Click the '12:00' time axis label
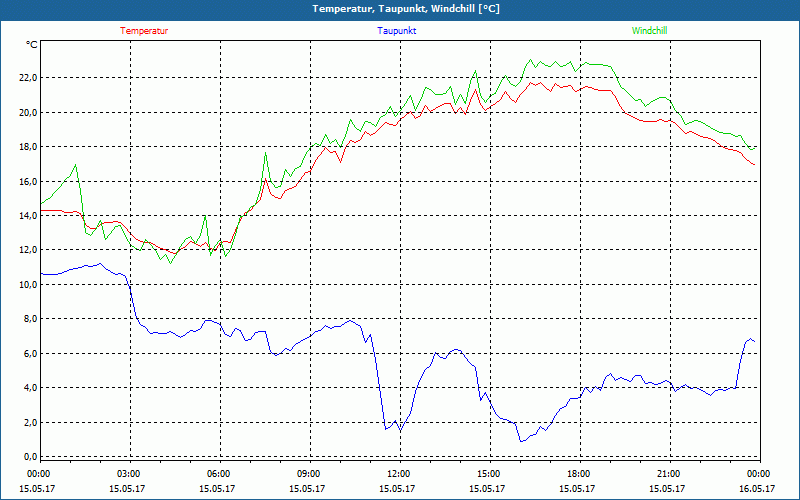This screenshot has width=800, height=500. (400, 474)
